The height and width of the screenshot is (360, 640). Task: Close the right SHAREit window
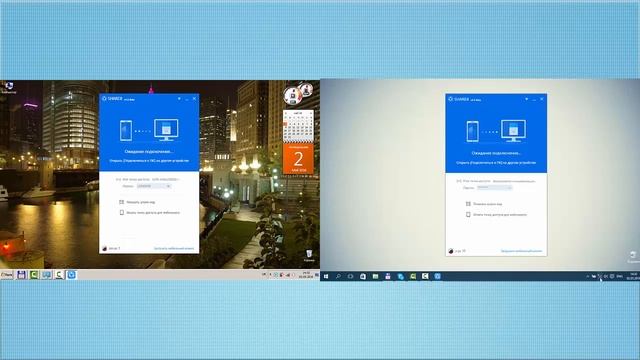[542, 99]
